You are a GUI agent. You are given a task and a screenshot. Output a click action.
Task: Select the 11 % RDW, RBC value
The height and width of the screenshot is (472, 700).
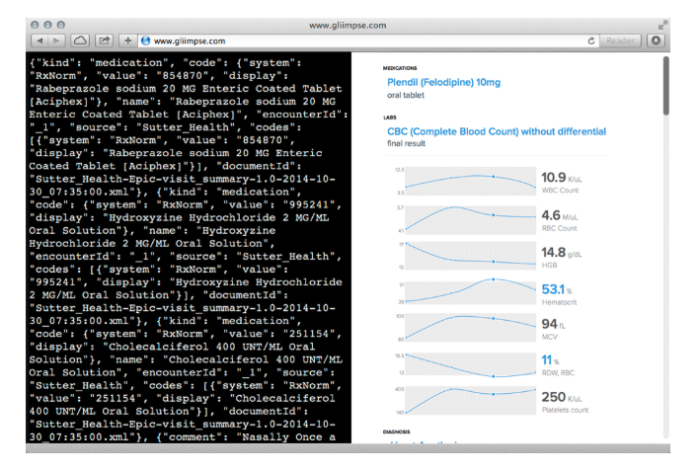[x=550, y=360]
